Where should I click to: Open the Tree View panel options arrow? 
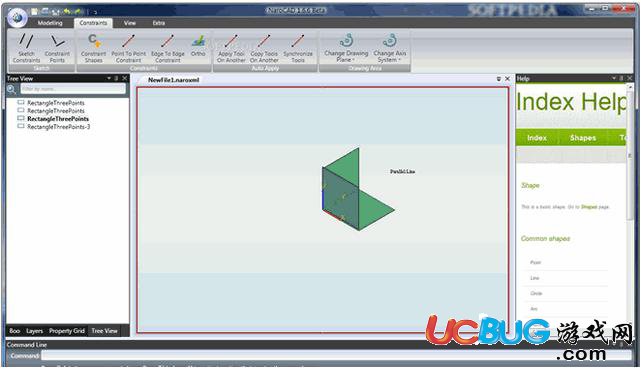click(109, 78)
